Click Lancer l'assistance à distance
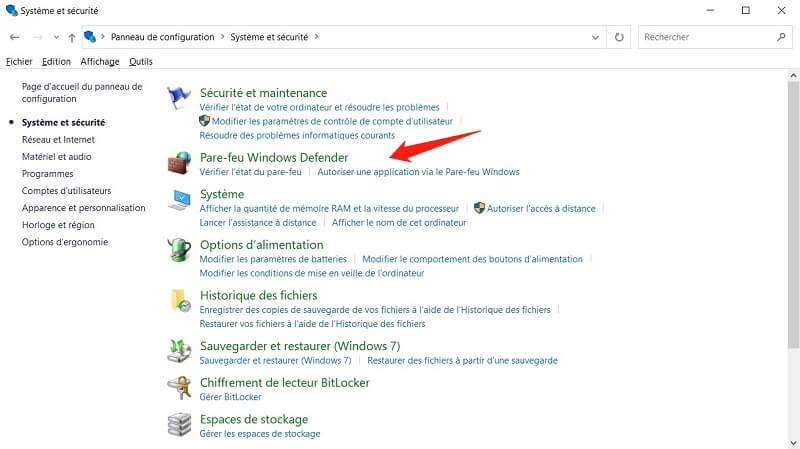 point(258,222)
